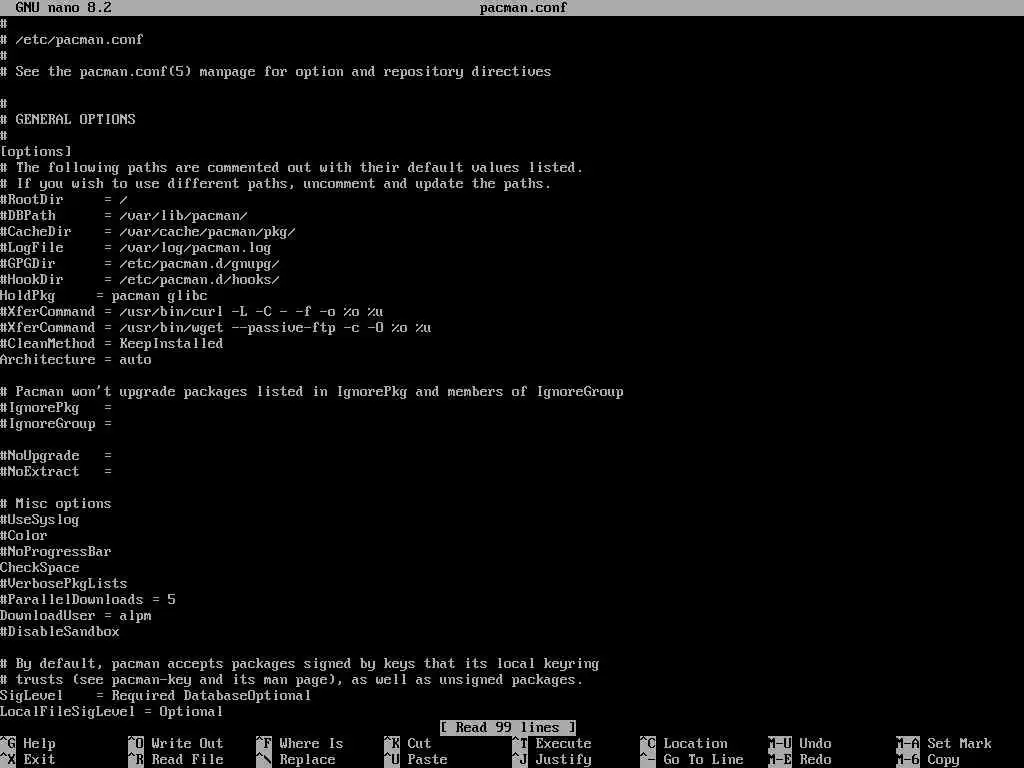The image size is (1024, 768).
Task: Place cursor on the #NoProgressBar line
Action: (x=56, y=552)
